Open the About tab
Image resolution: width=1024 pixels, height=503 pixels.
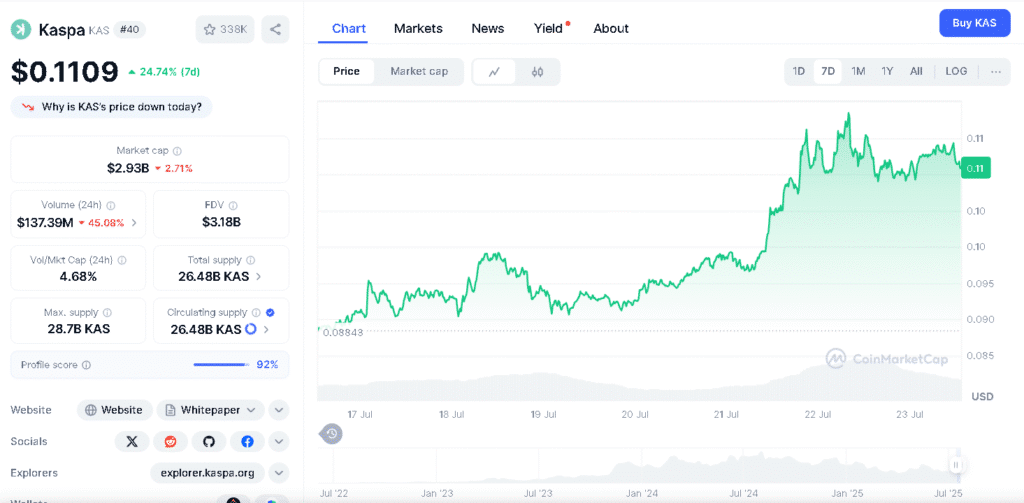[x=611, y=29]
